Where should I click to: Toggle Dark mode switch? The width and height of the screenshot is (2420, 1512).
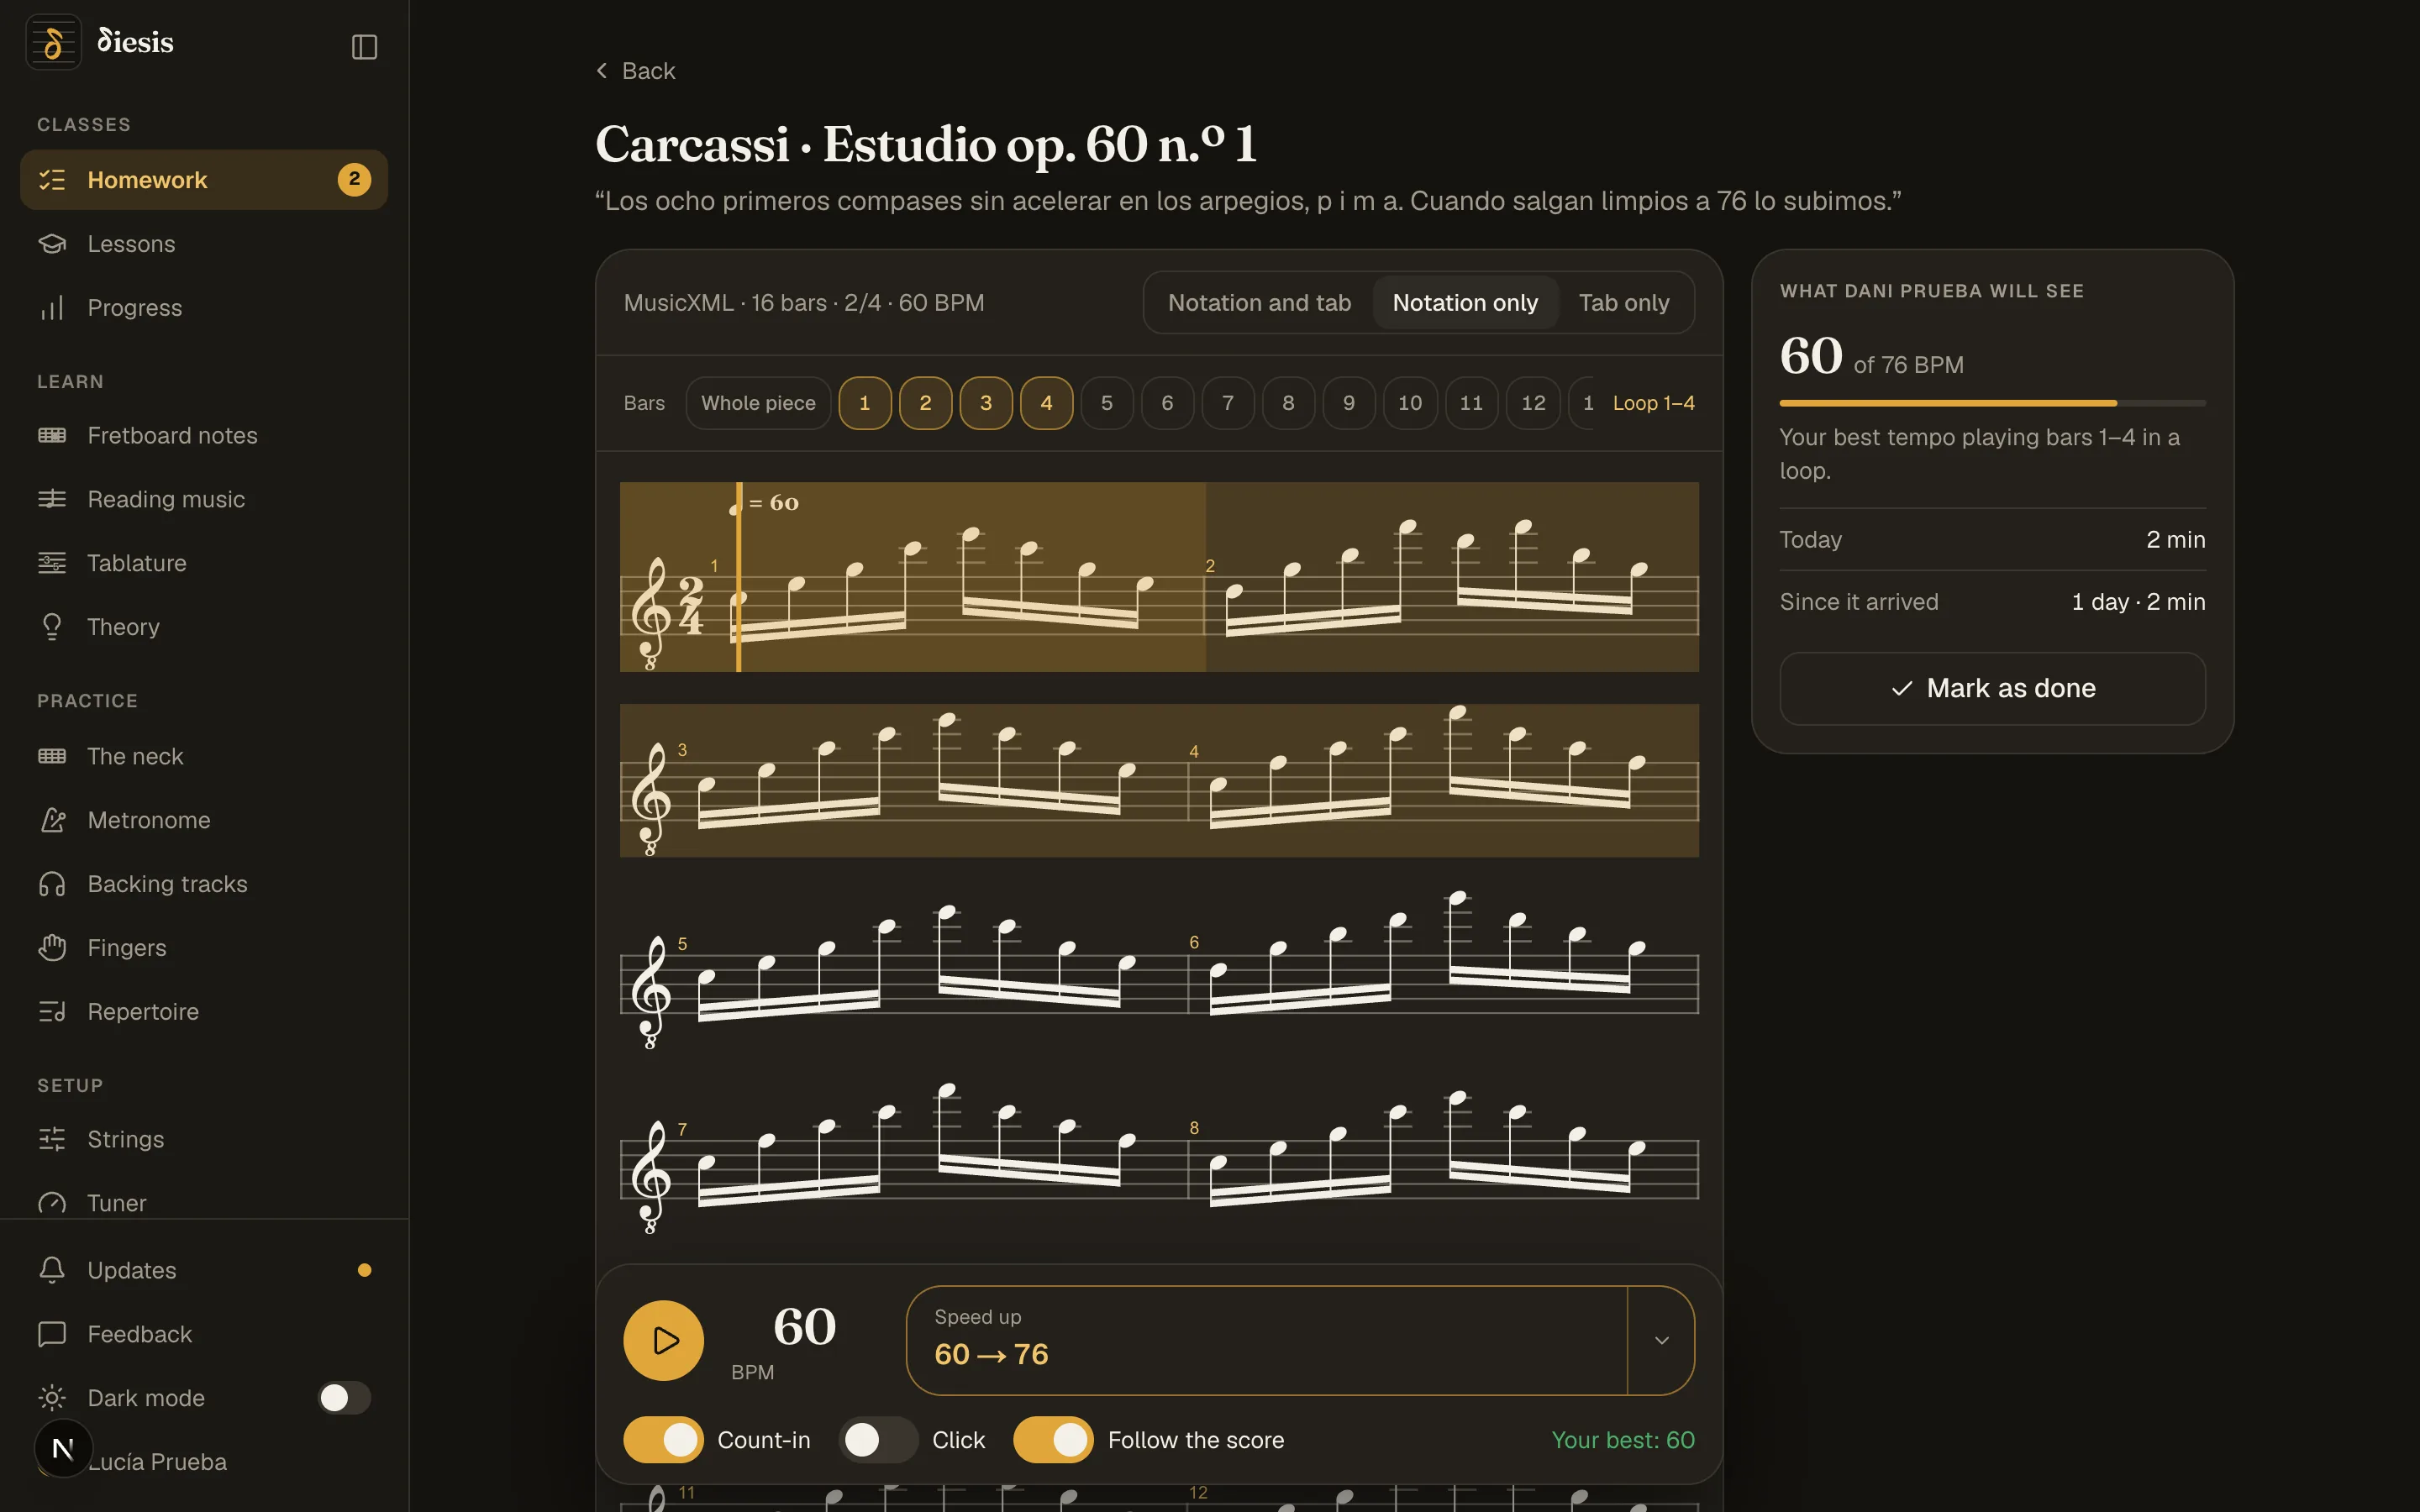tap(344, 1398)
